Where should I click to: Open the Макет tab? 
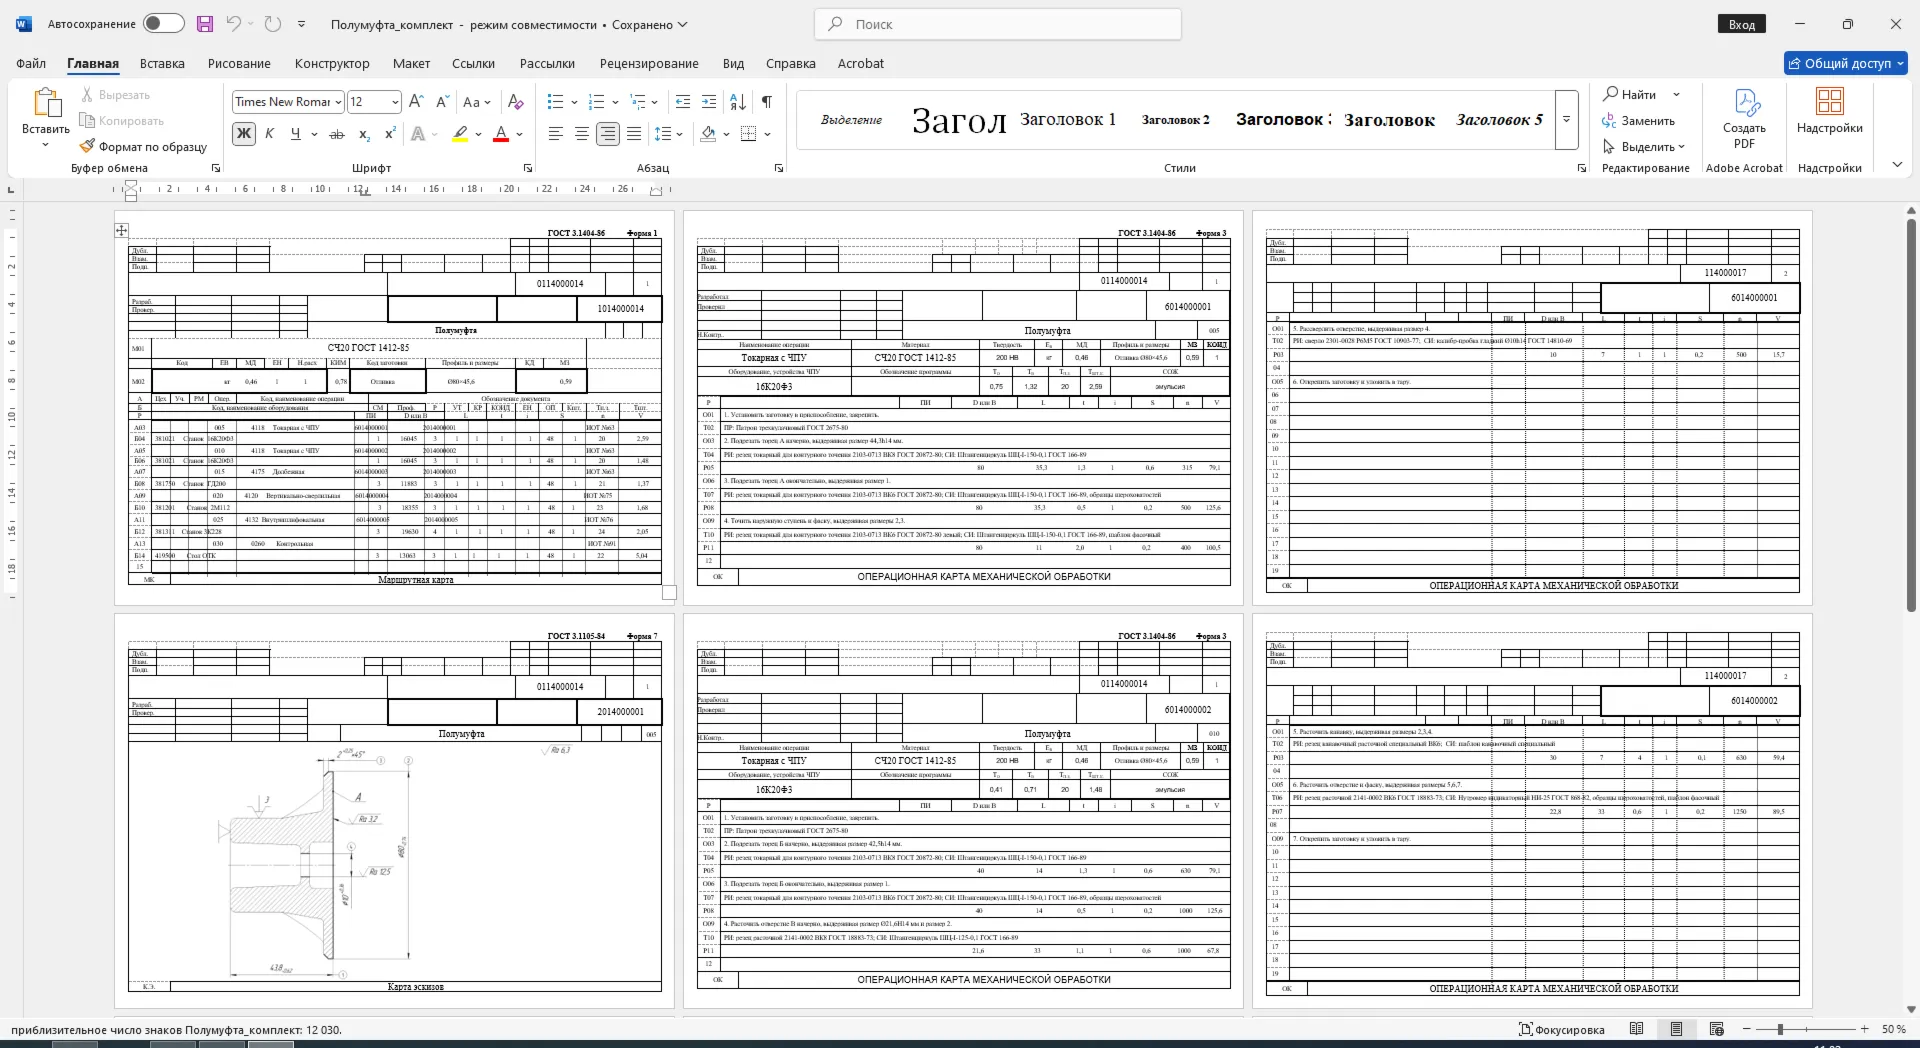tap(411, 63)
